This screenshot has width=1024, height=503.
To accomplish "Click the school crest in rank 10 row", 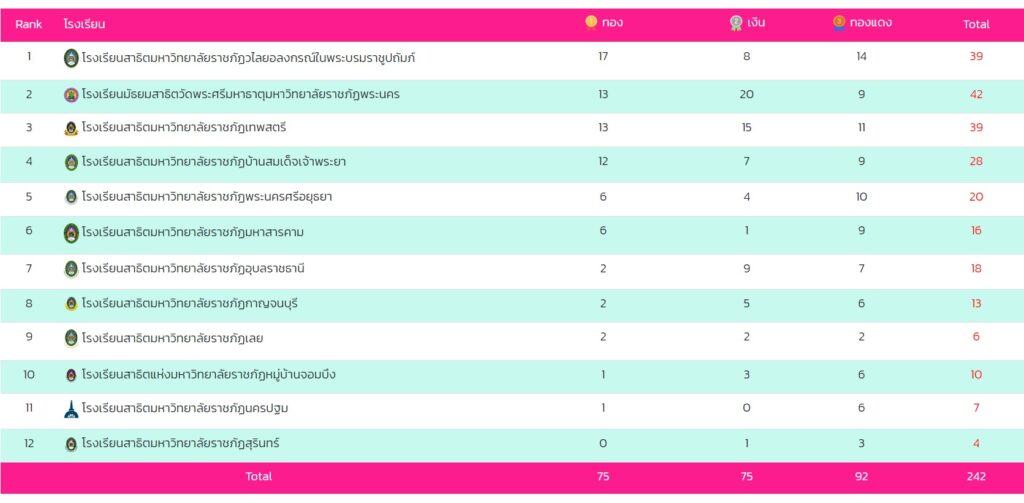I will (71, 375).
